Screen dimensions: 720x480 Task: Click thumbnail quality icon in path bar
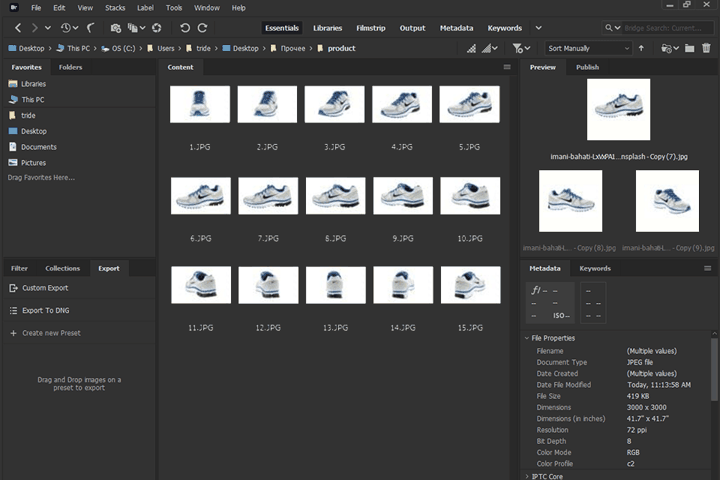(x=472, y=48)
